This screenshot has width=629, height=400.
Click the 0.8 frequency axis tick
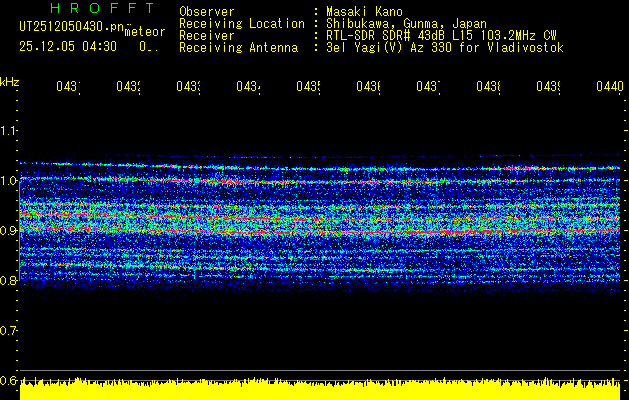click(x=9, y=280)
